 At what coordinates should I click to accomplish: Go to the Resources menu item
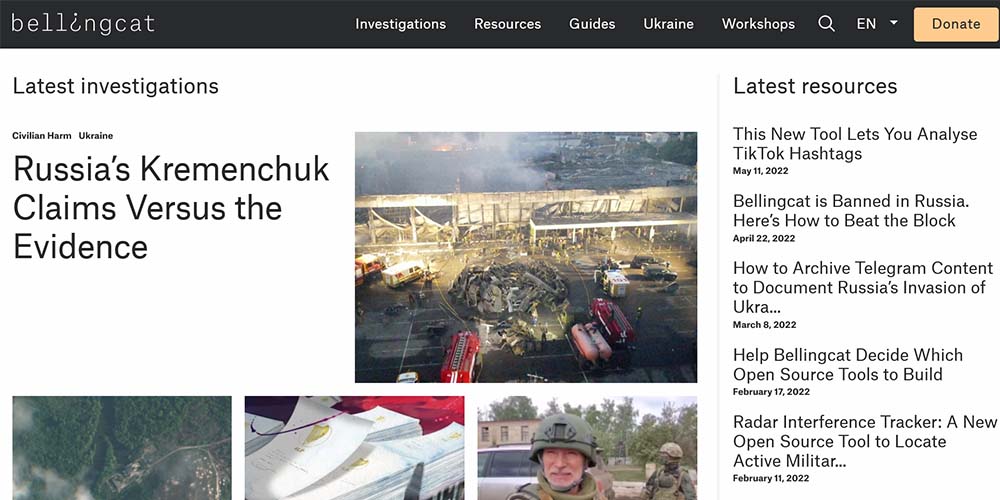[508, 24]
